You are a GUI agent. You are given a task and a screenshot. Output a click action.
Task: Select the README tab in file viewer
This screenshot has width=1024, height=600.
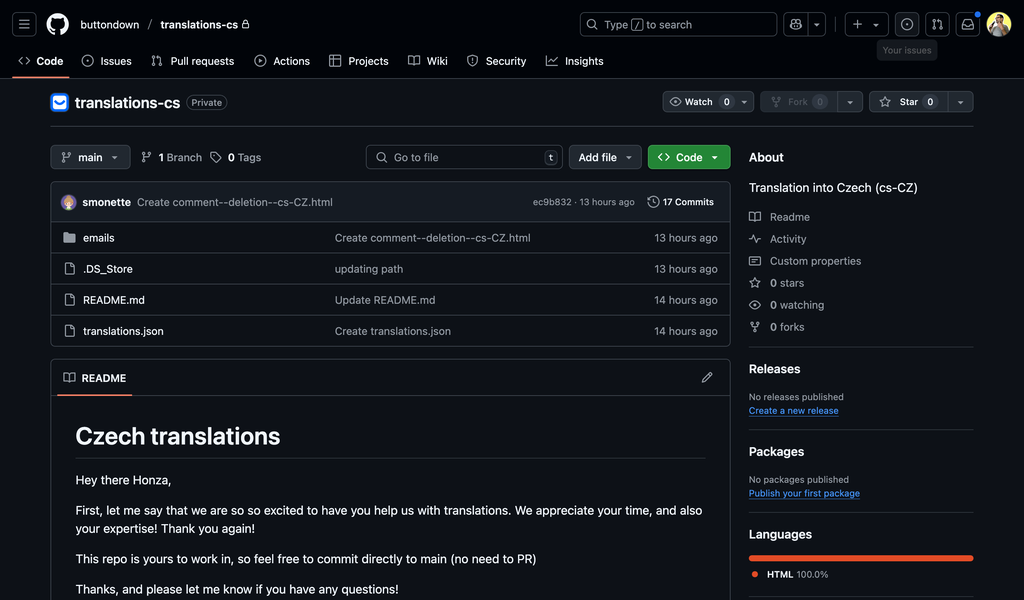point(95,378)
